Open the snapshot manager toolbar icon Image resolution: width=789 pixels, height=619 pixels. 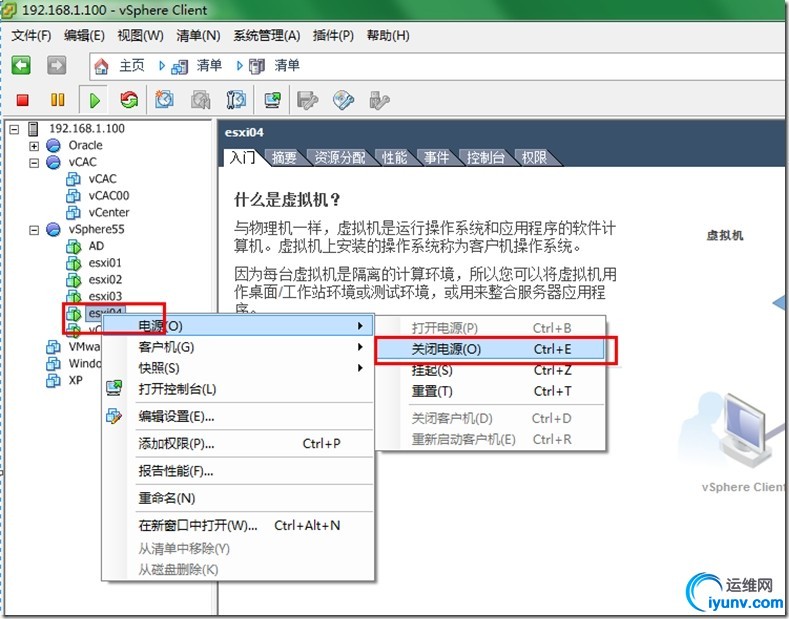pos(236,100)
